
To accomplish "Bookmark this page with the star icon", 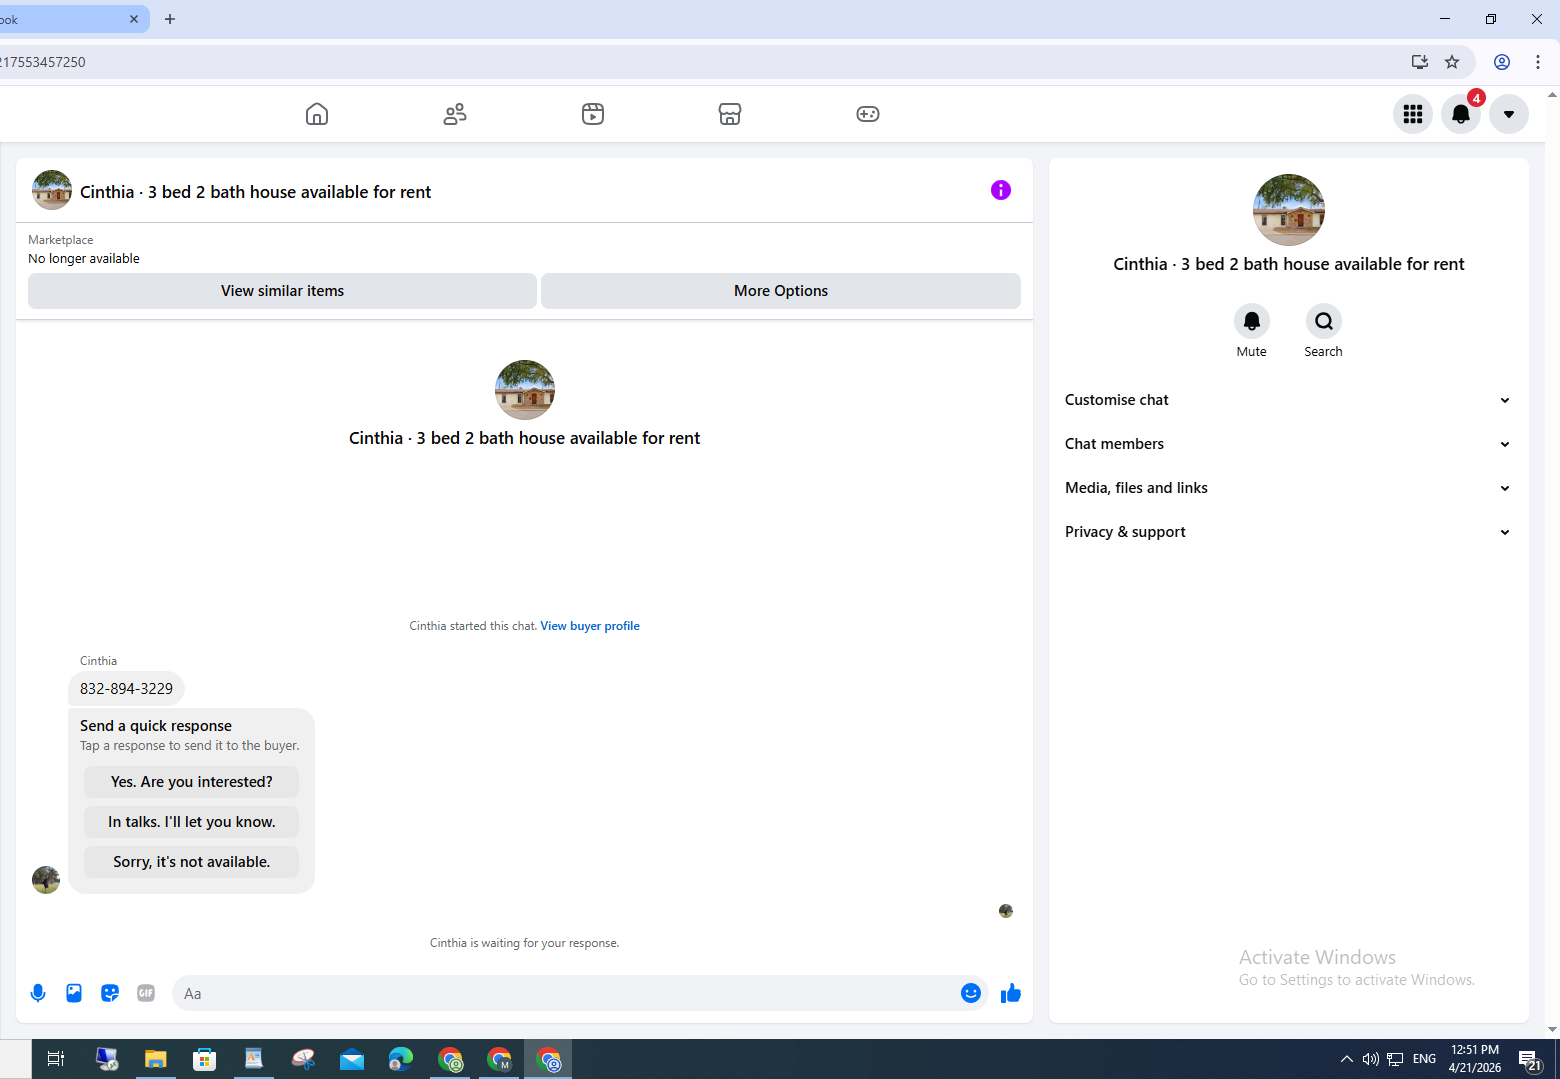I will click(1452, 62).
